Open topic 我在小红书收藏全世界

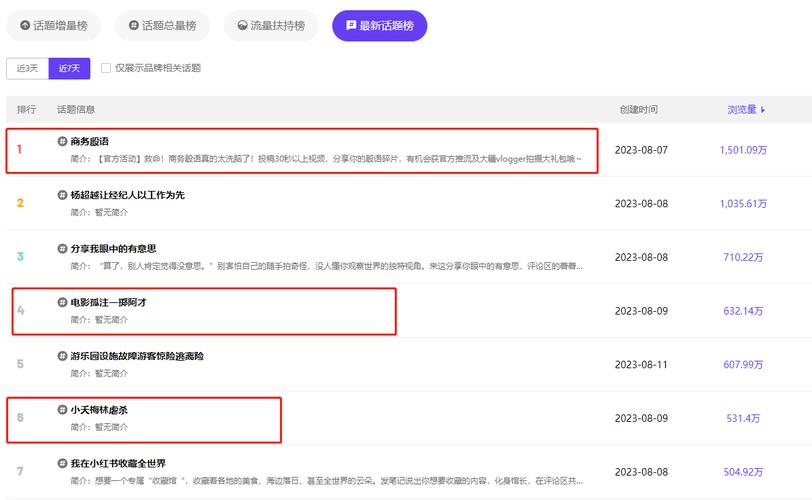point(118,463)
